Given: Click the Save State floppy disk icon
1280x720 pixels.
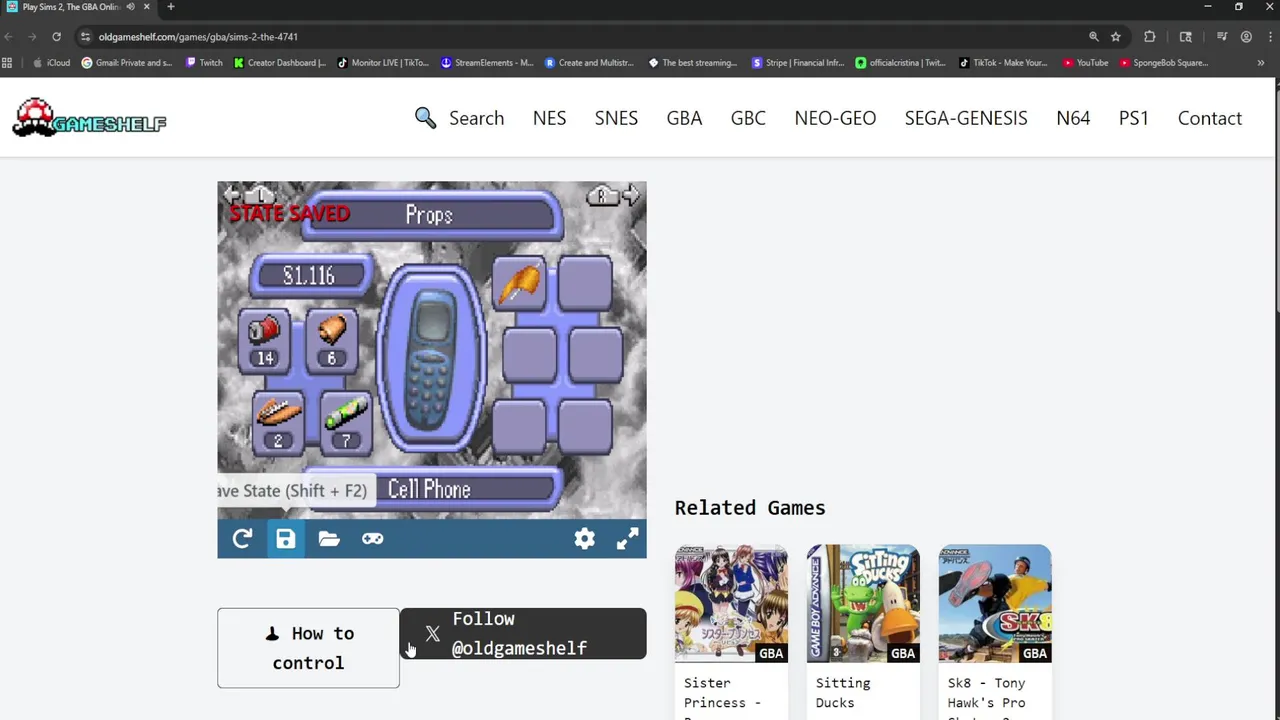Looking at the screenshot, I should tap(286, 539).
